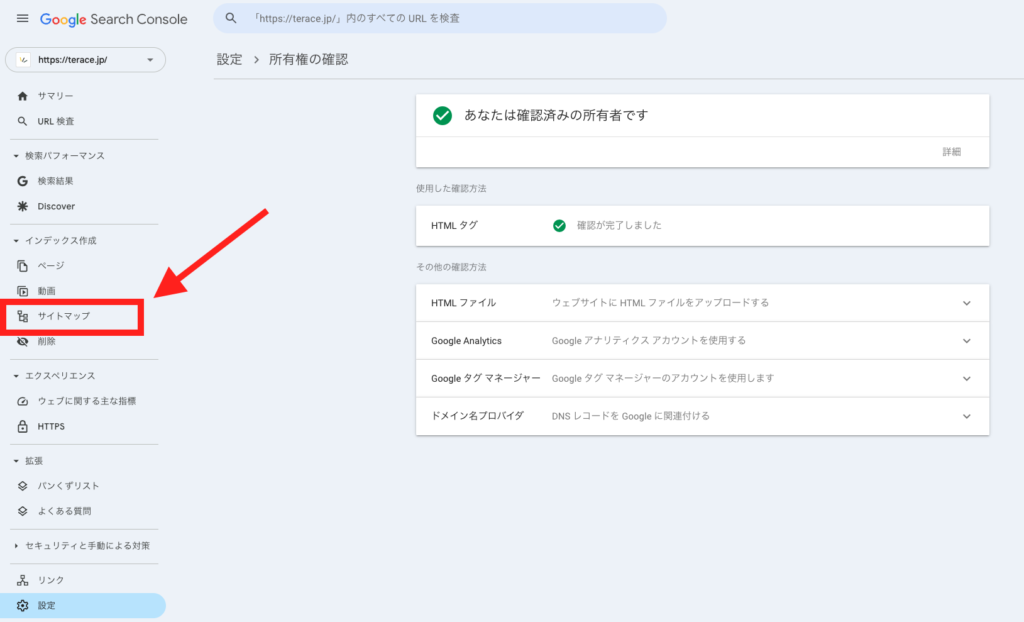Click the Google G icon beside 検索結果
This screenshot has height=622, width=1024.
[x=23, y=181]
